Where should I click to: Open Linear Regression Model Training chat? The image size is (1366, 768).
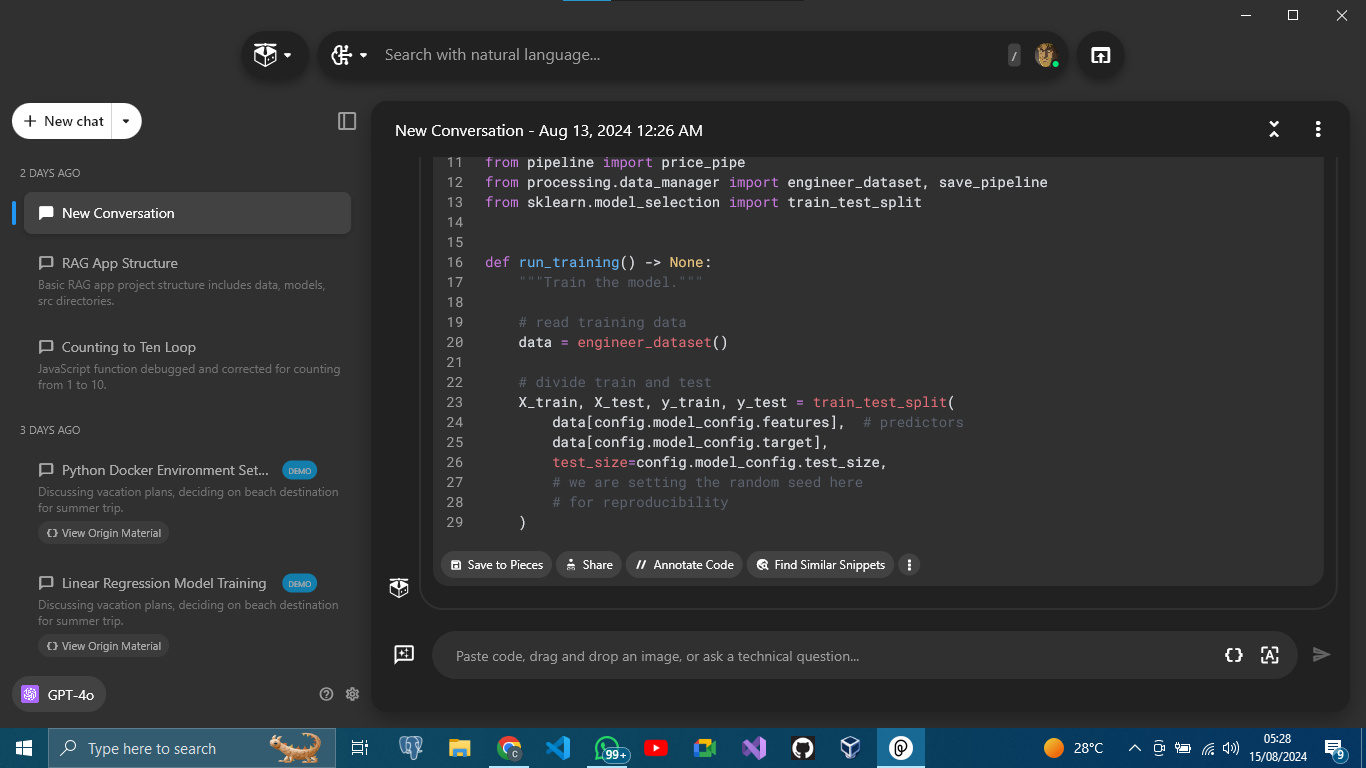[x=164, y=583]
